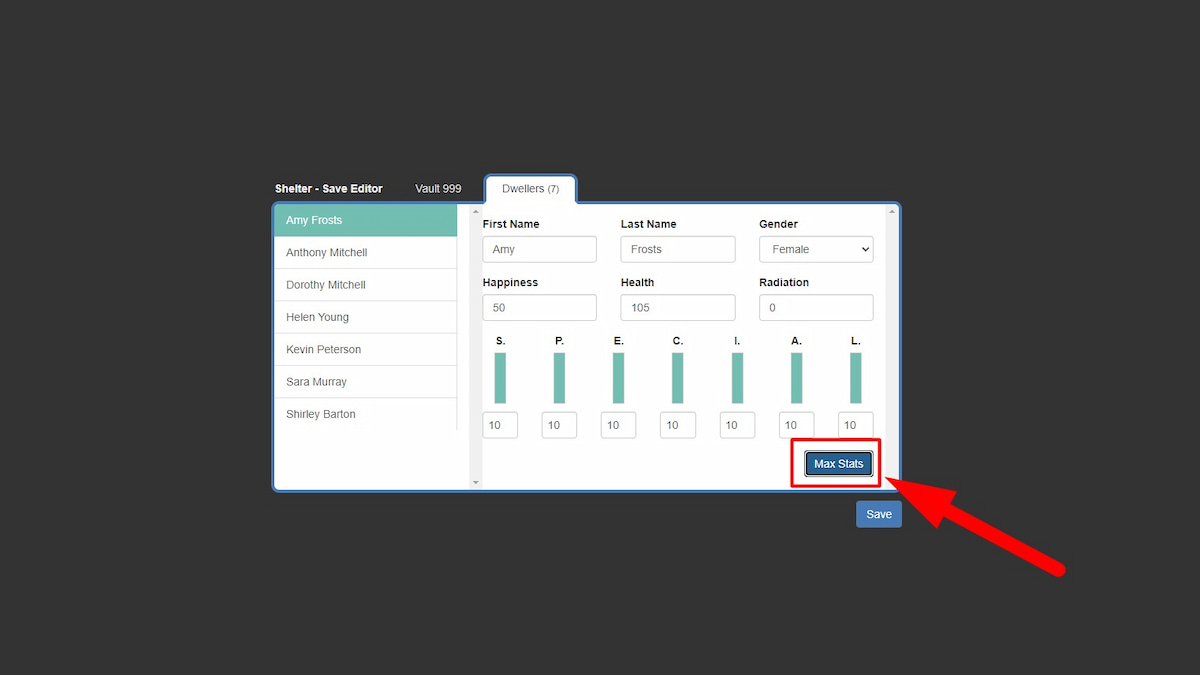
Task: Click the Strength (S.) stat bar
Action: coord(500,378)
